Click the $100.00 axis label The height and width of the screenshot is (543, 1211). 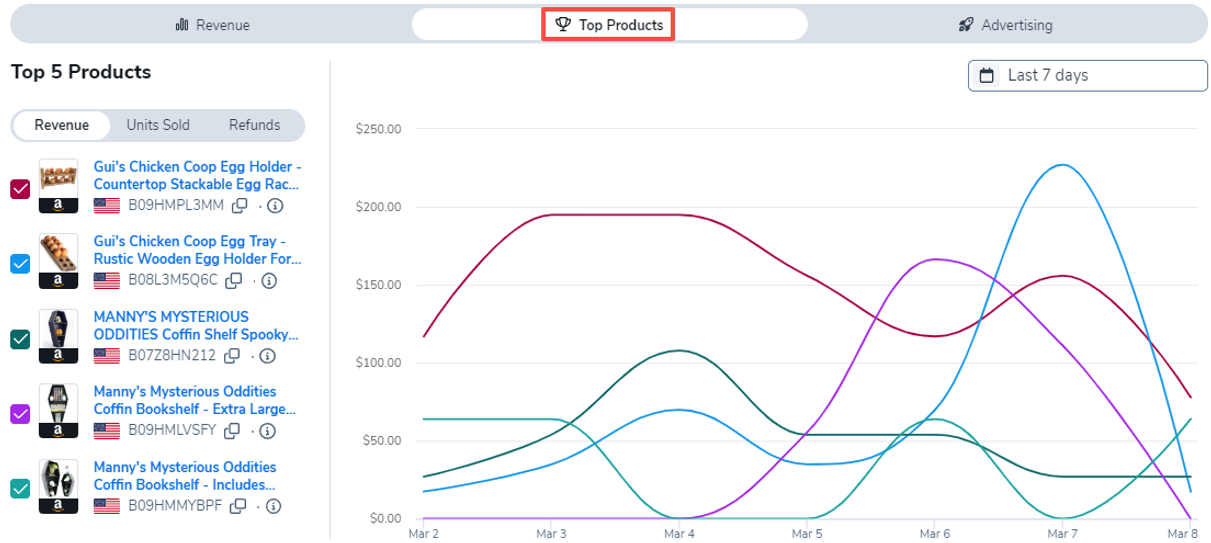point(378,363)
